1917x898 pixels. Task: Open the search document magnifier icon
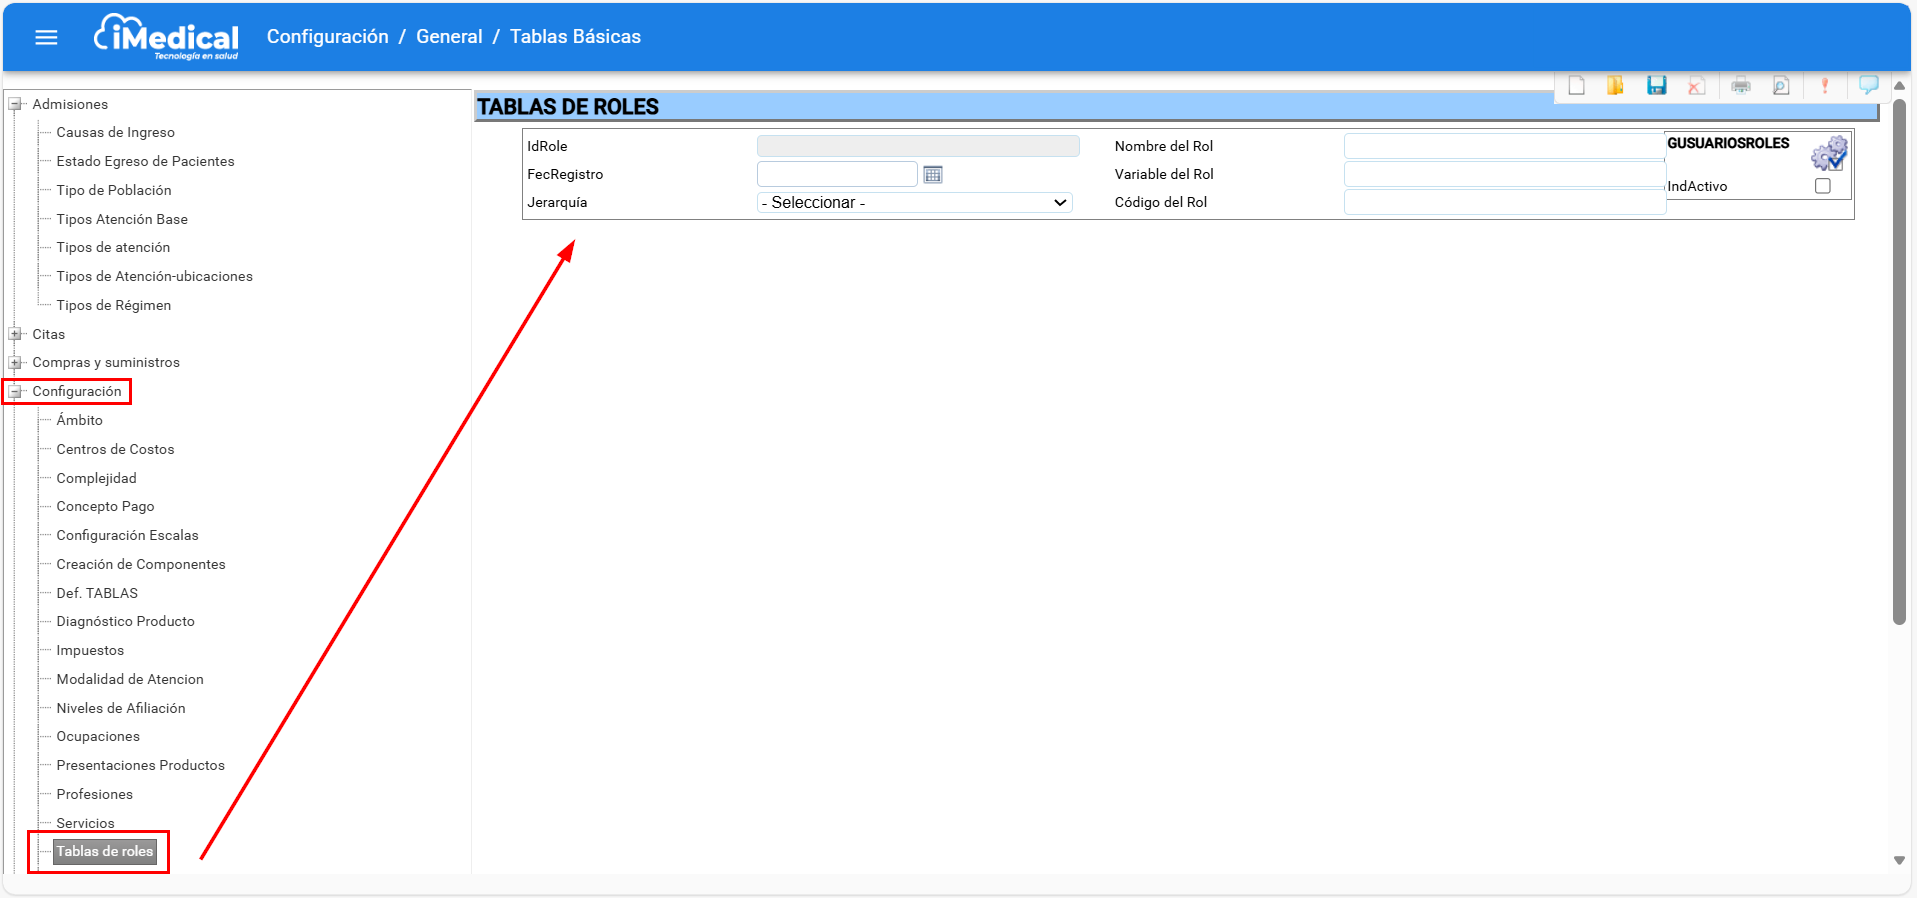click(1781, 86)
